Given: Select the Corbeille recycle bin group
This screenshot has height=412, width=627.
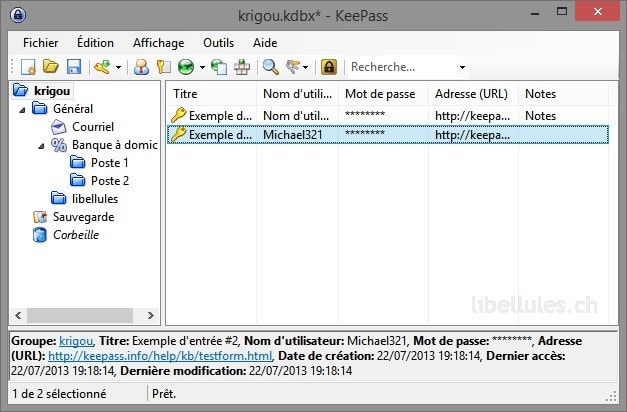Looking at the screenshot, I should tap(76, 235).
